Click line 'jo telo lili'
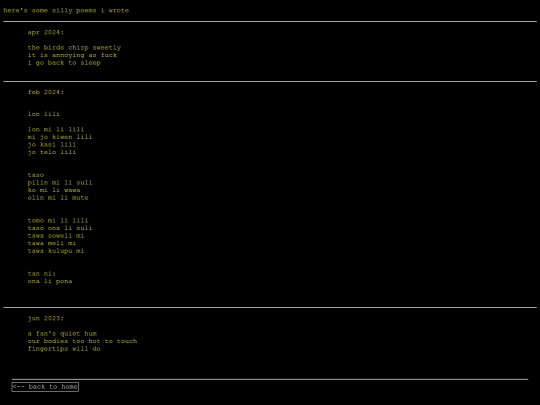The image size is (540, 405). pyautogui.click(x=52, y=152)
